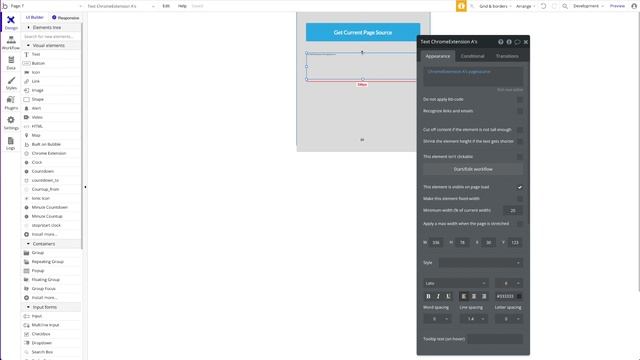Switch to the Responsive tab
The width and height of the screenshot is (640, 360).
point(66,18)
